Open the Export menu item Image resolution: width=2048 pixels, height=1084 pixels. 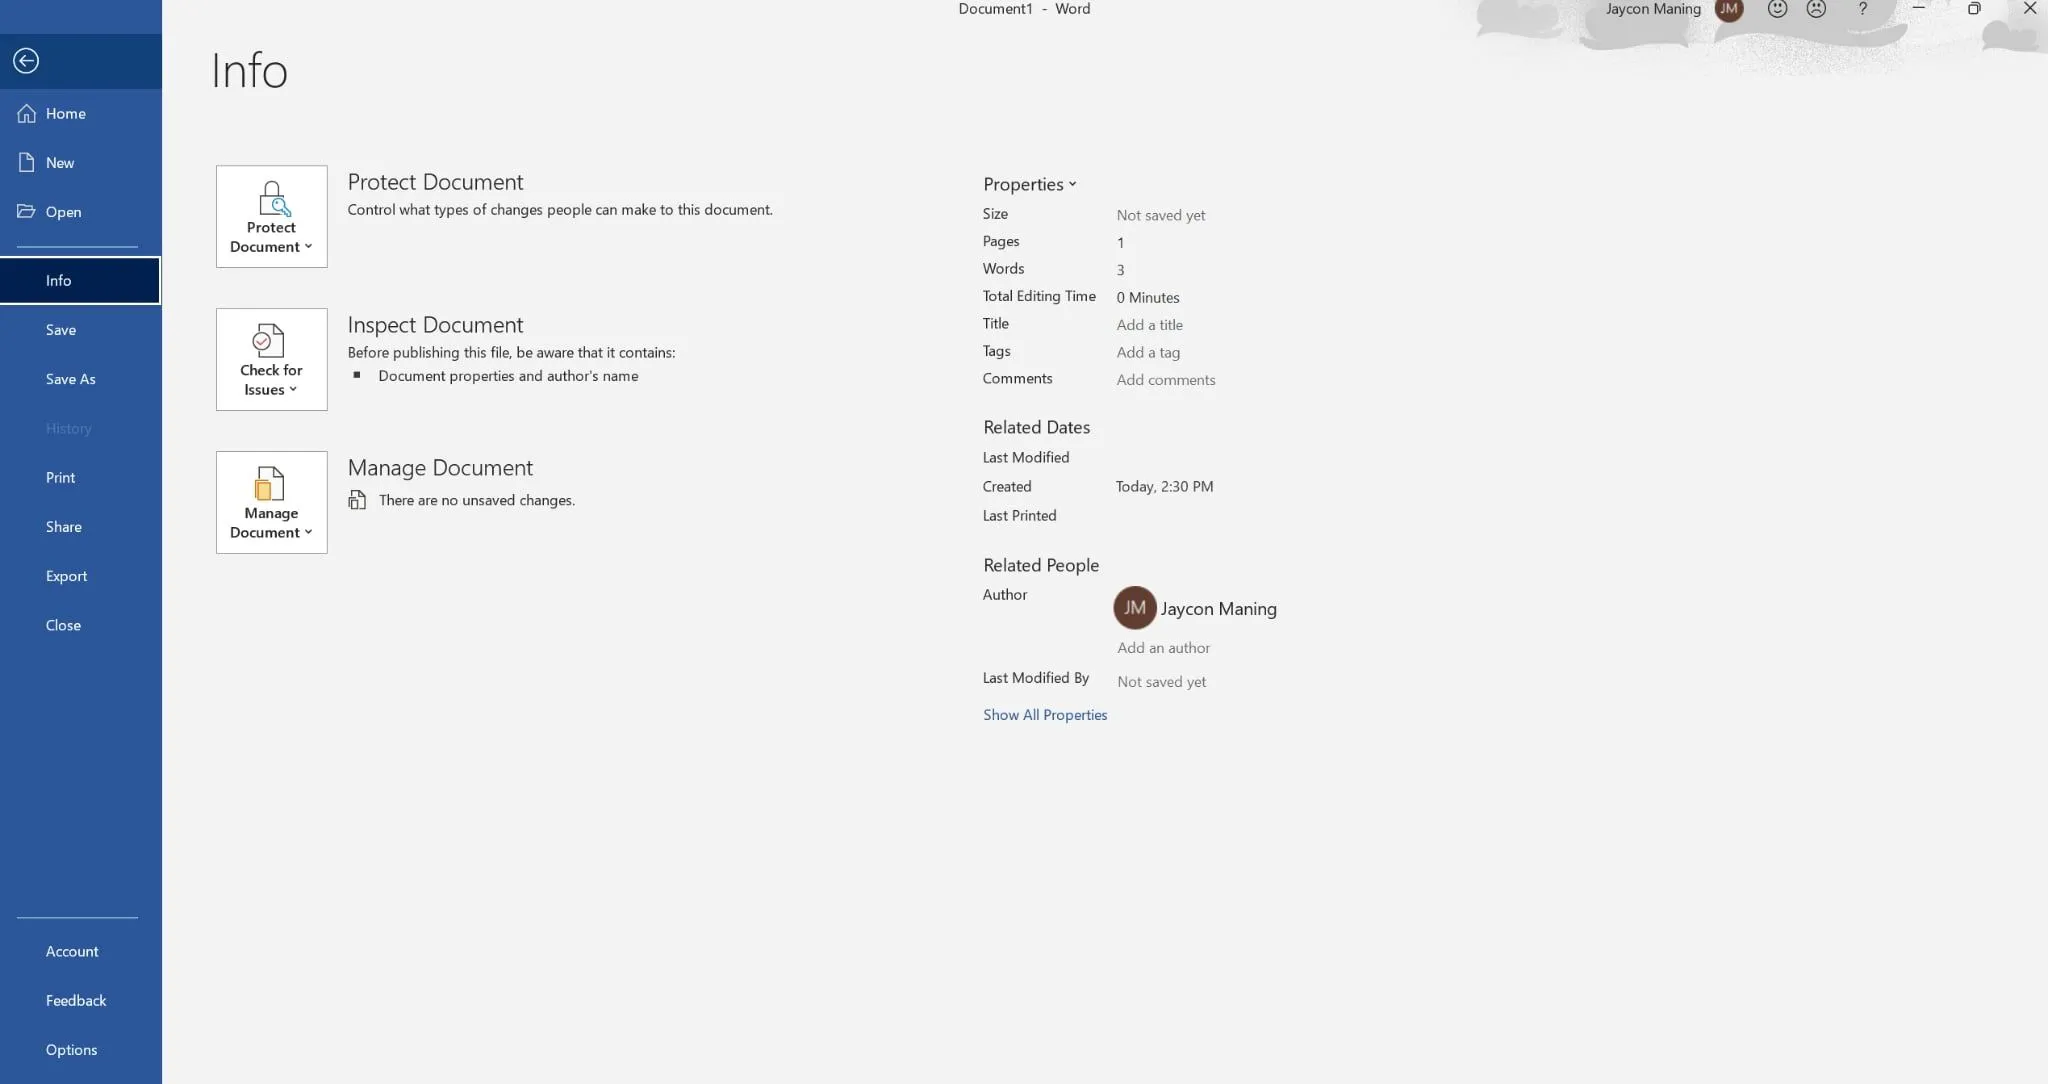66,576
